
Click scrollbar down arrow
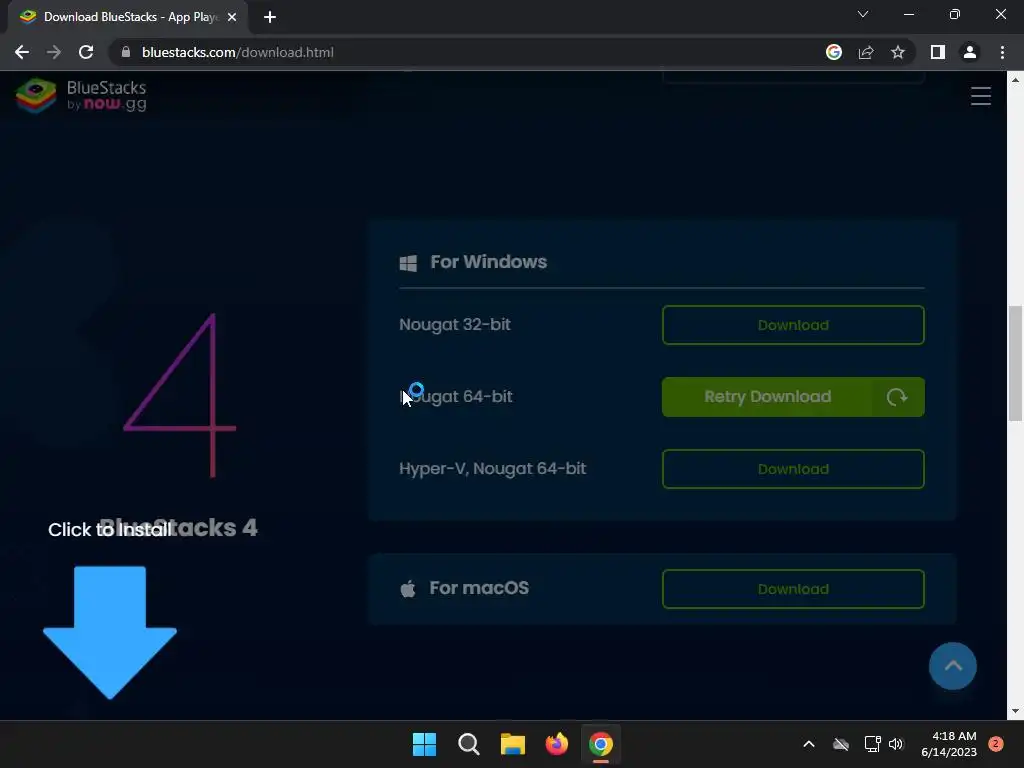point(1015,712)
